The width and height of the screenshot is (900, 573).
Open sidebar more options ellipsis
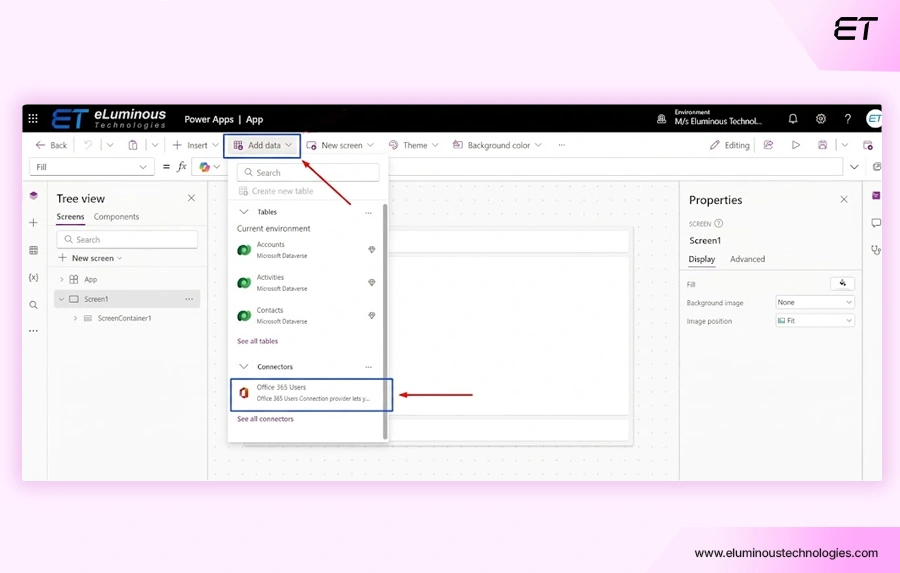(x=33, y=331)
